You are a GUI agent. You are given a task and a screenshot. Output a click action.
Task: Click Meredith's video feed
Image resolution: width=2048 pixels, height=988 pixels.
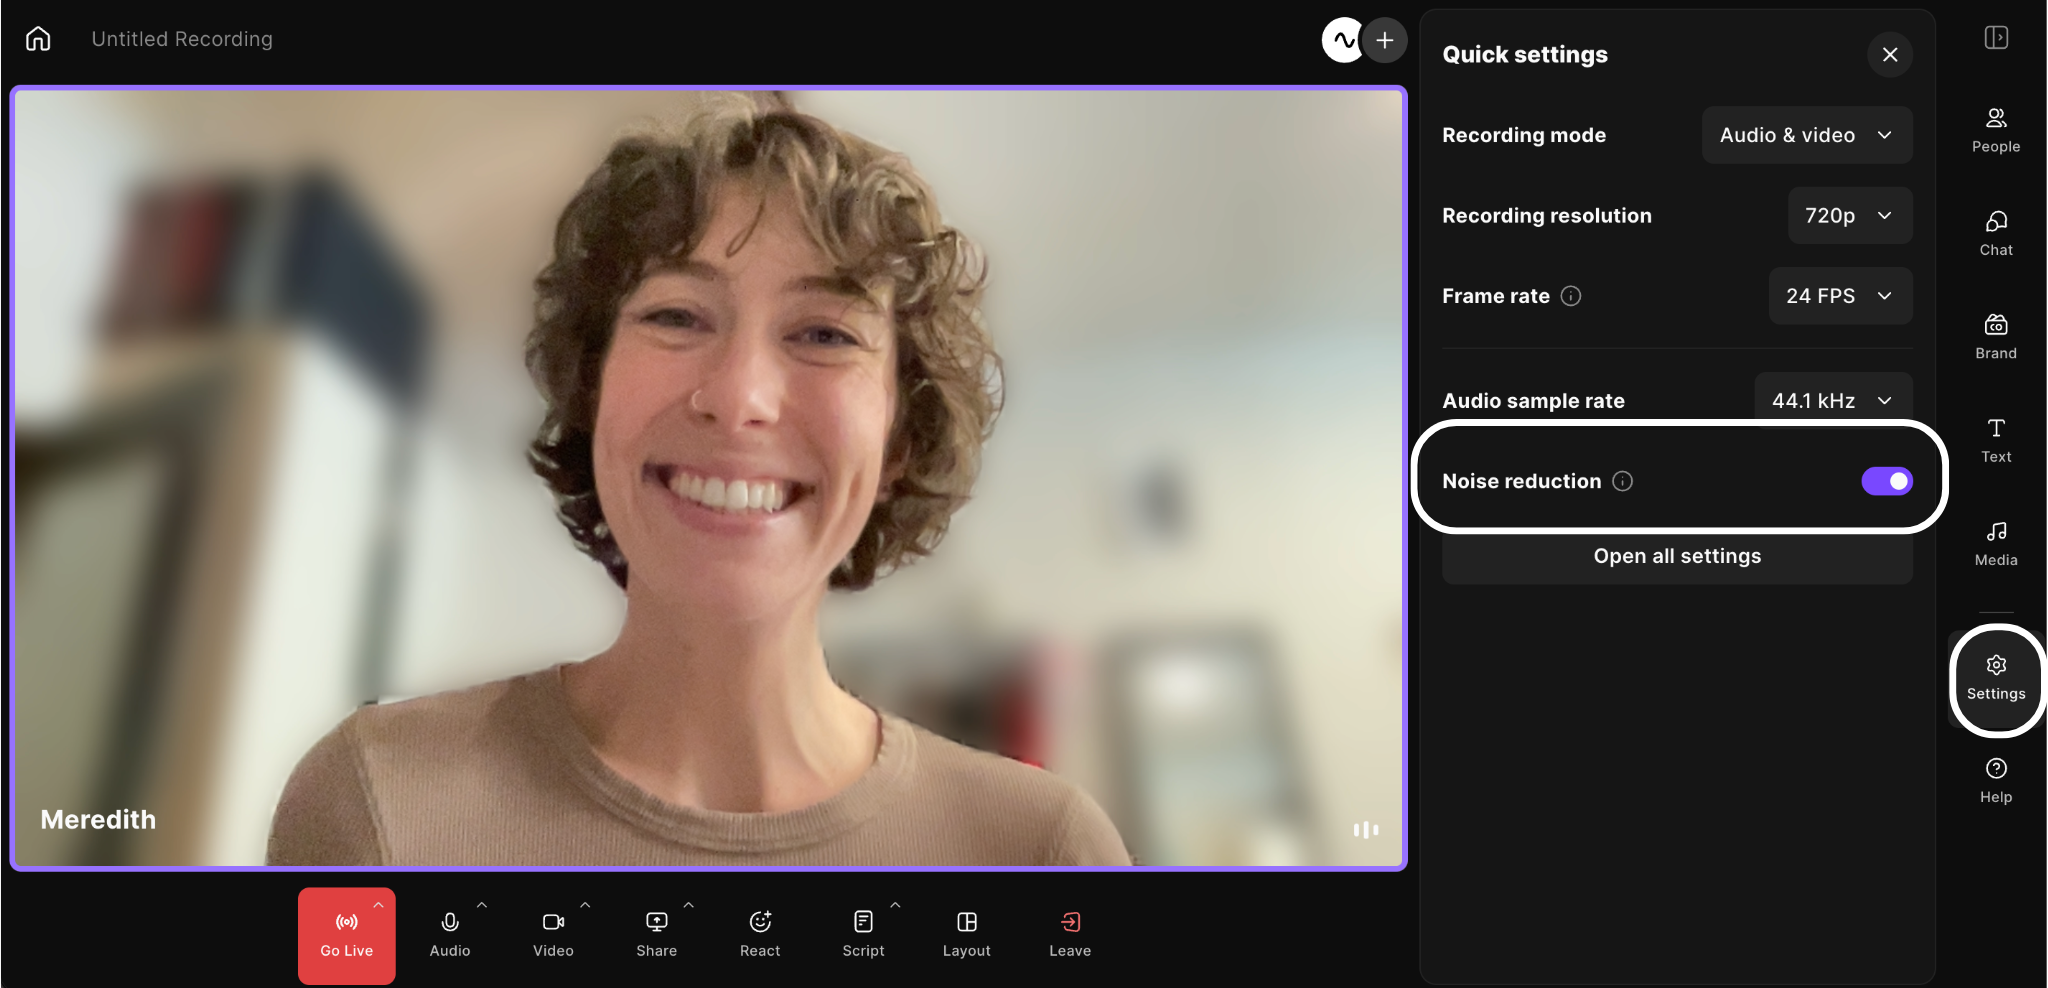point(708,478)
